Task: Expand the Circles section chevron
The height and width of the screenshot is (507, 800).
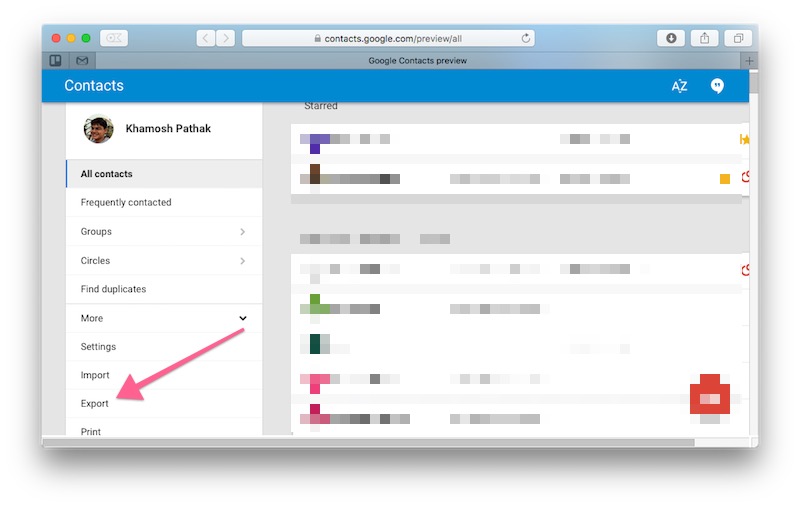Action: tap(243, 261)
